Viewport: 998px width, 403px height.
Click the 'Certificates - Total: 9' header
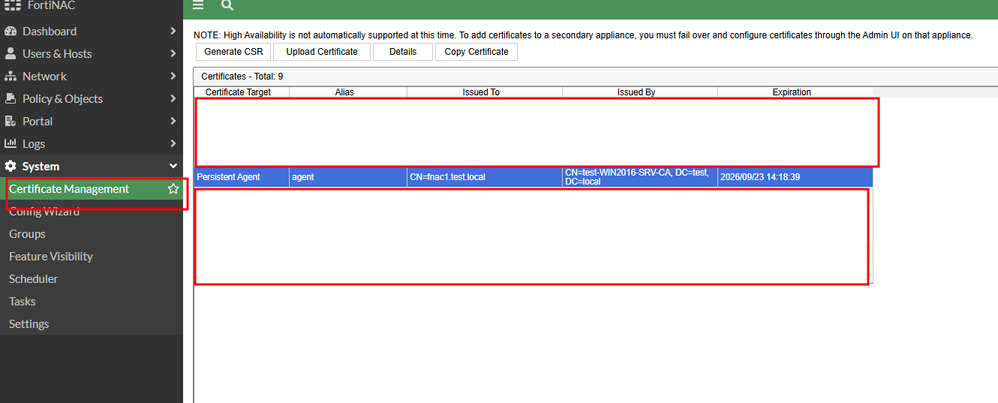pyautogui.click(x=242, y=76)
